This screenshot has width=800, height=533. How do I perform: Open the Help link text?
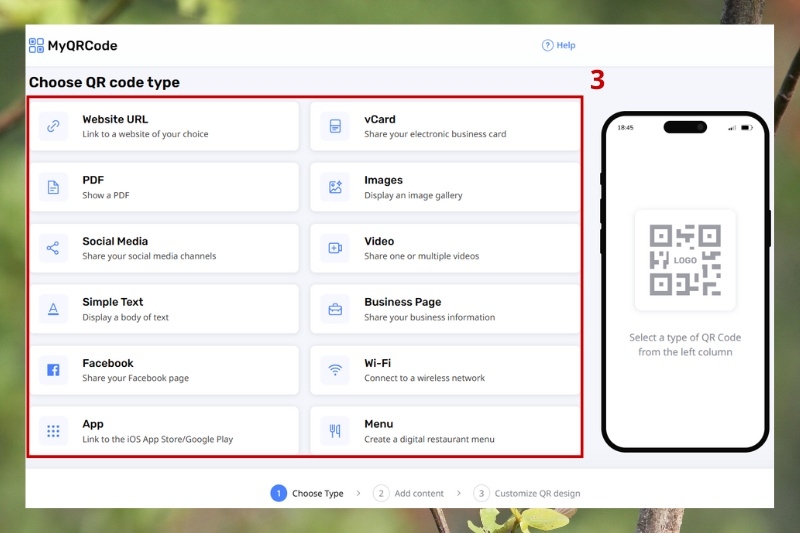click(566, 45)
